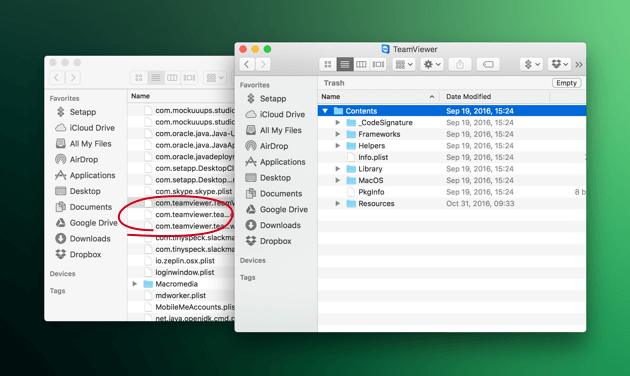Click the Share toolbar button in TeamViewer window
630x376 pixels.
coord(460,64)
